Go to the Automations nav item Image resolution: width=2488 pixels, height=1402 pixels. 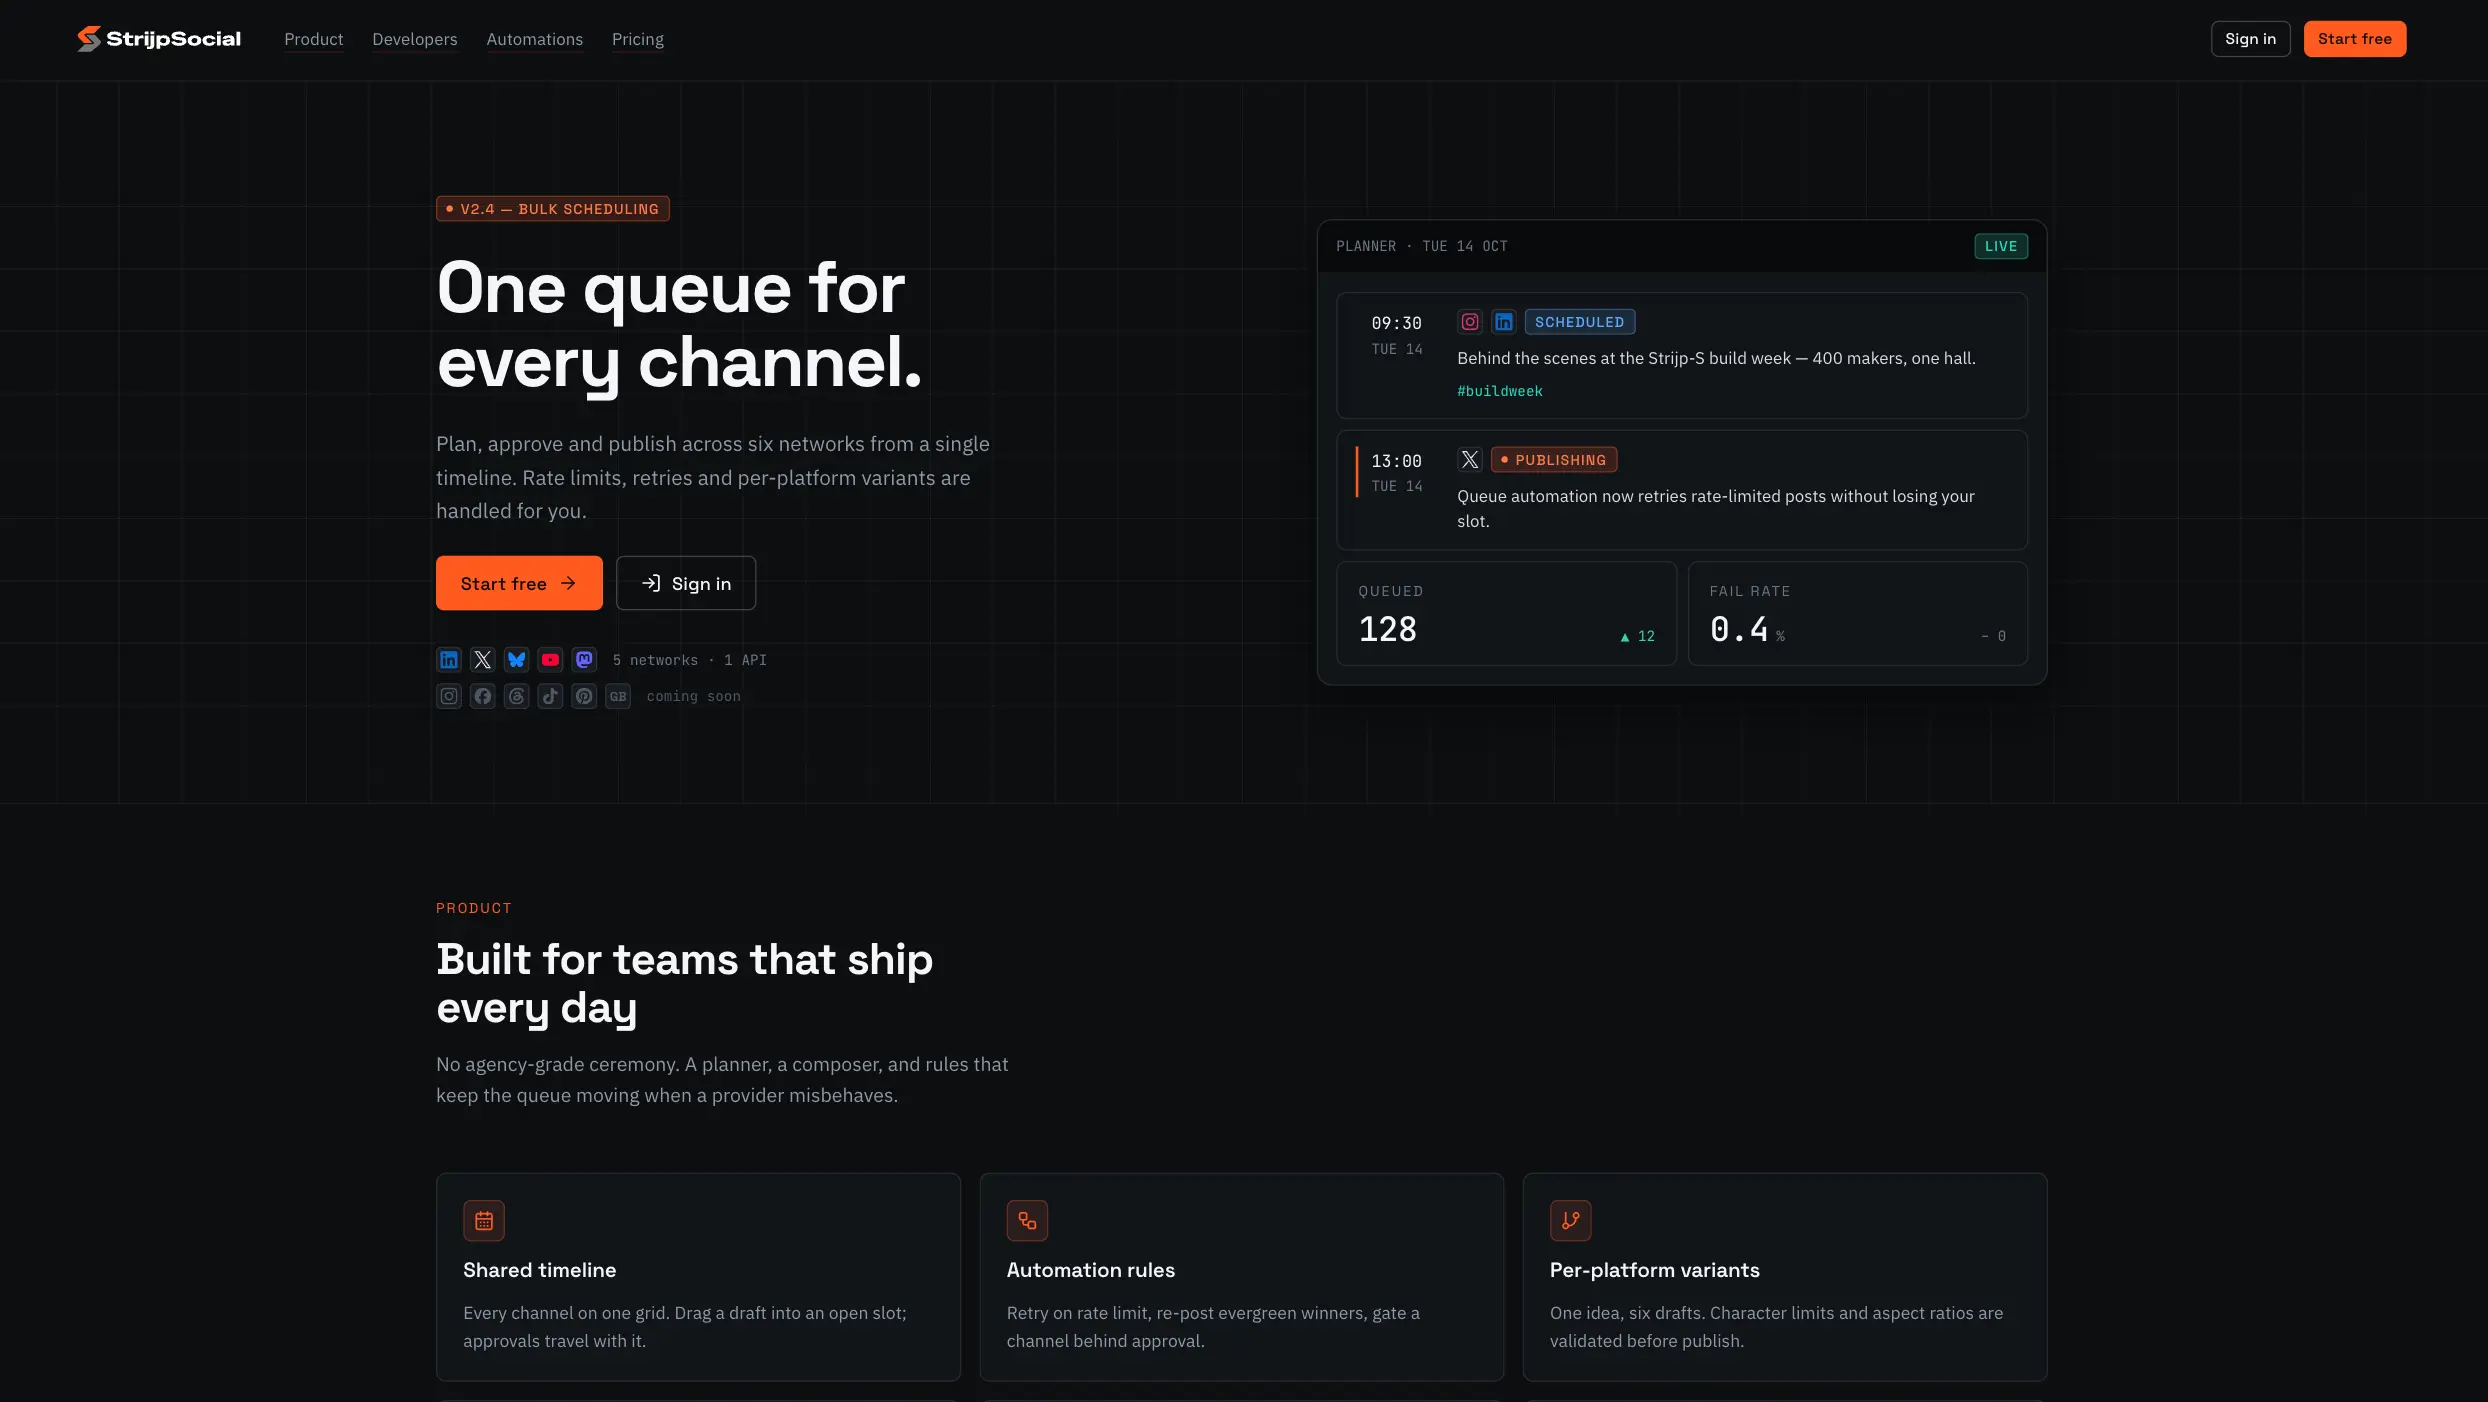pyautogui.click(x=535, y=39)
